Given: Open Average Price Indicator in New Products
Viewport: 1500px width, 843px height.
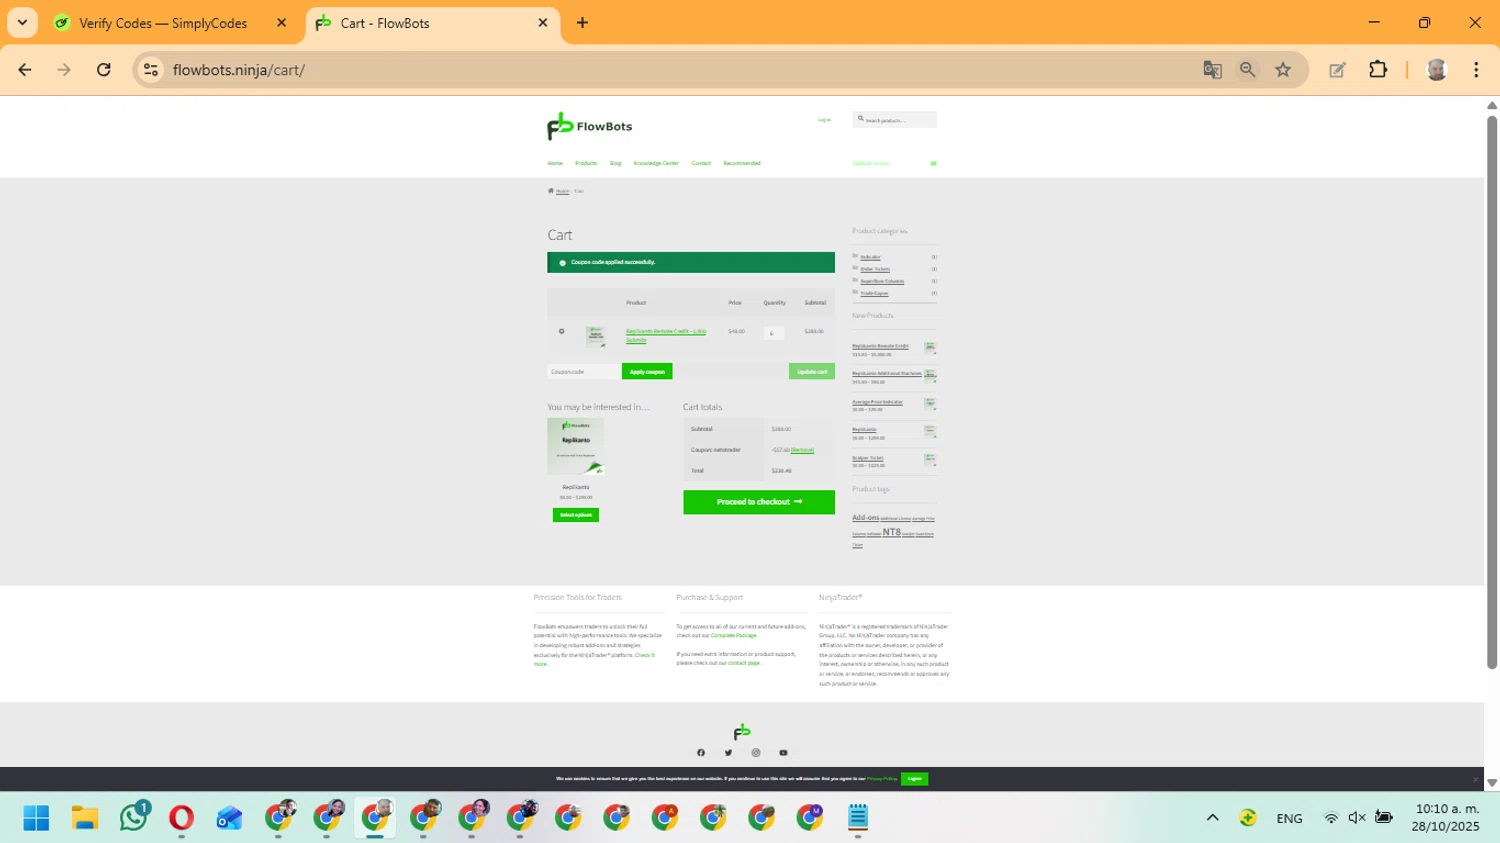Looking at the screenshot, I should 877,402.
